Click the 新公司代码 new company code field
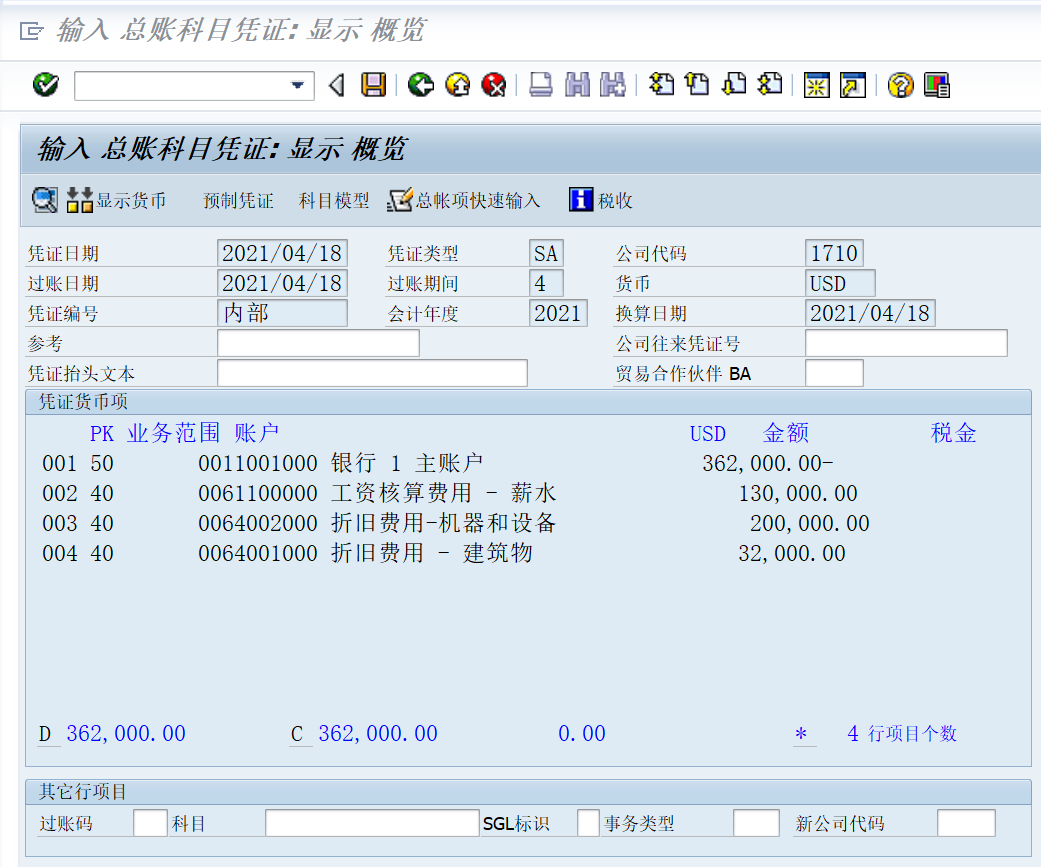 (x=966, y=823)
